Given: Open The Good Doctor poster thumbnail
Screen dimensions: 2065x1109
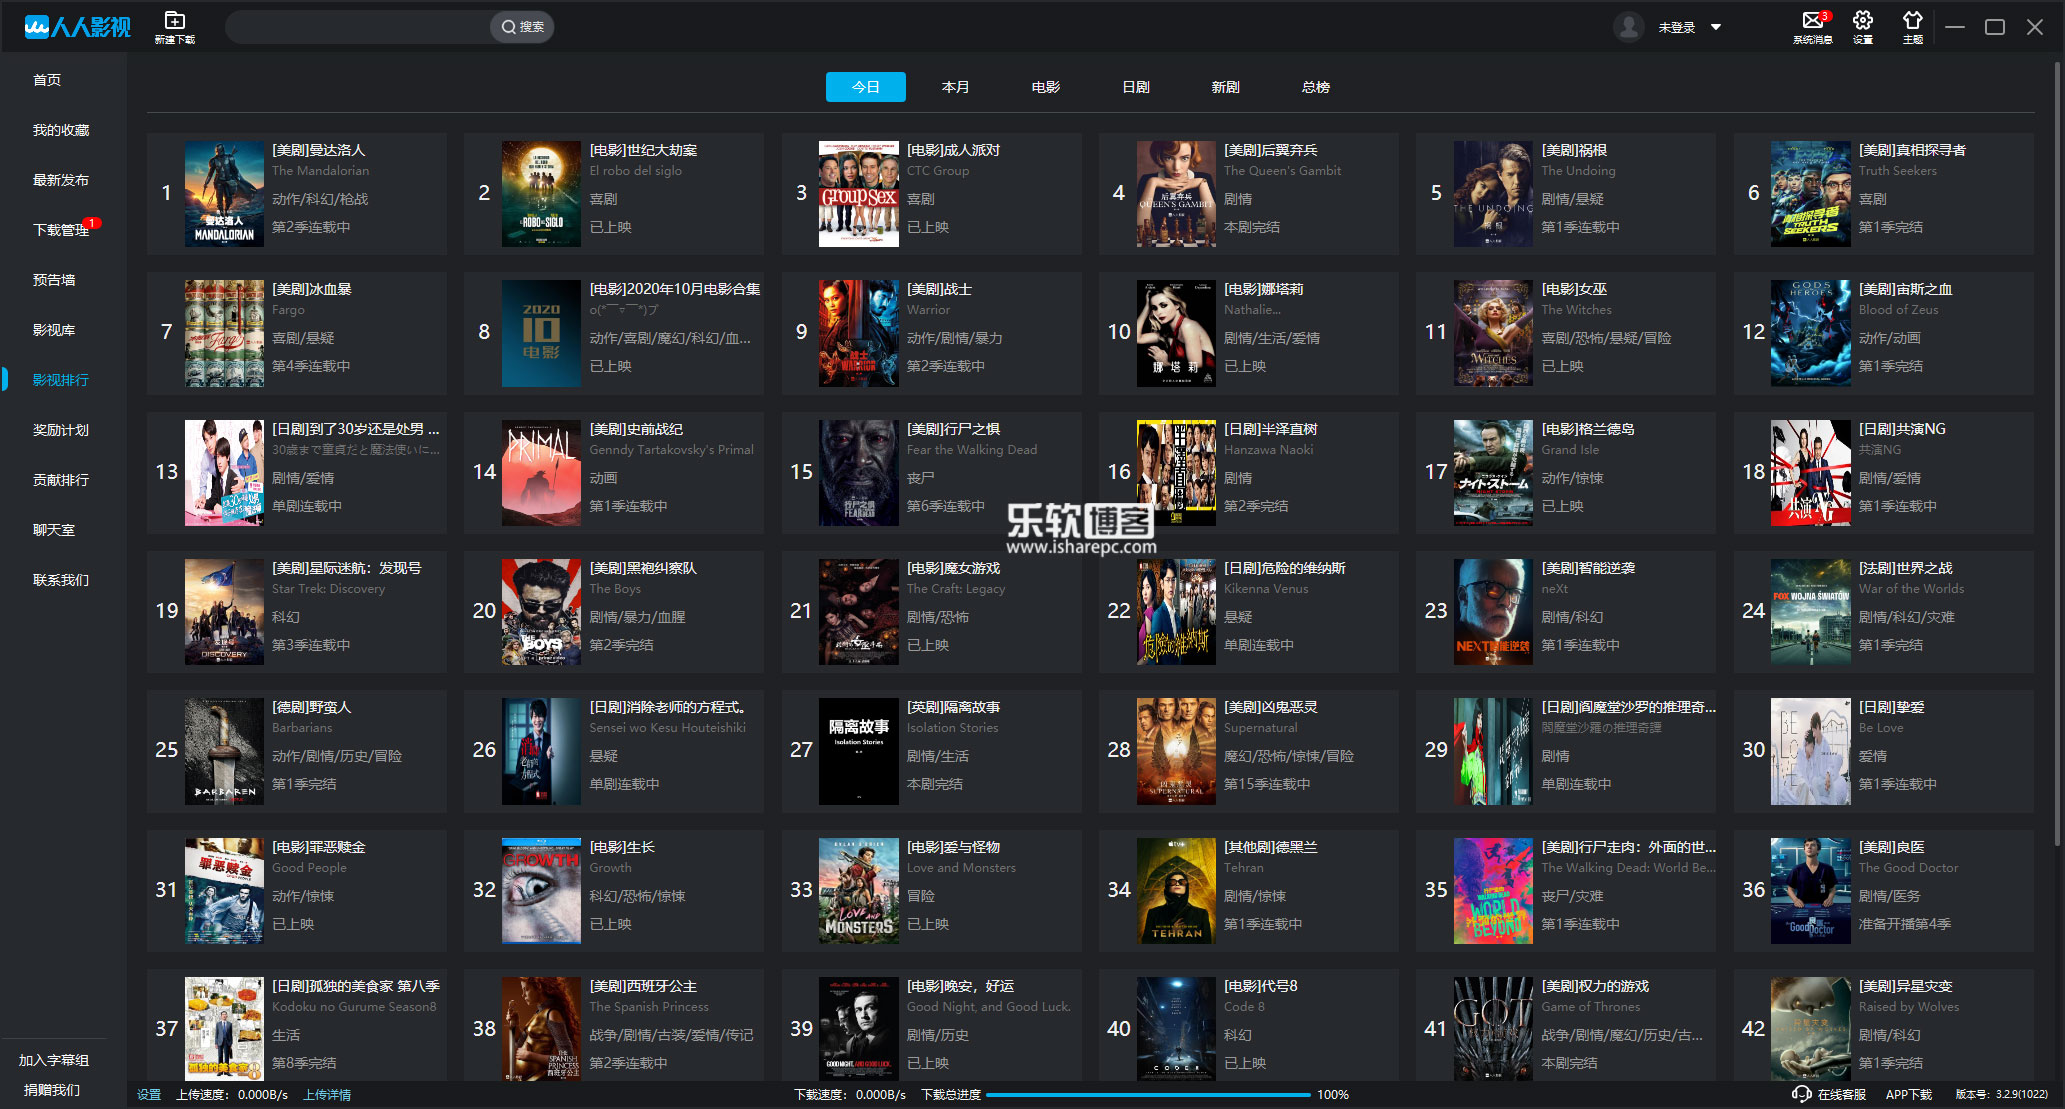Looking at the screenshot, I should click(1810, 891).
